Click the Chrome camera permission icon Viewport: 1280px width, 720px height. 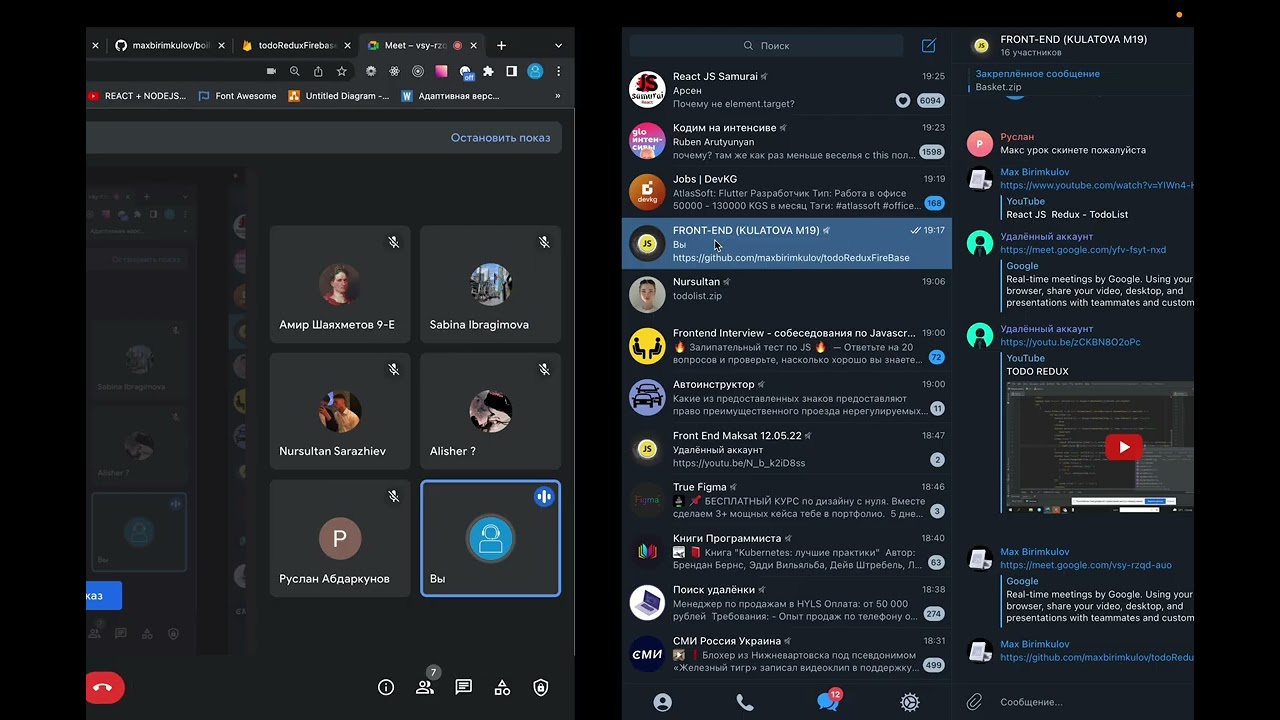coord(271,72)
